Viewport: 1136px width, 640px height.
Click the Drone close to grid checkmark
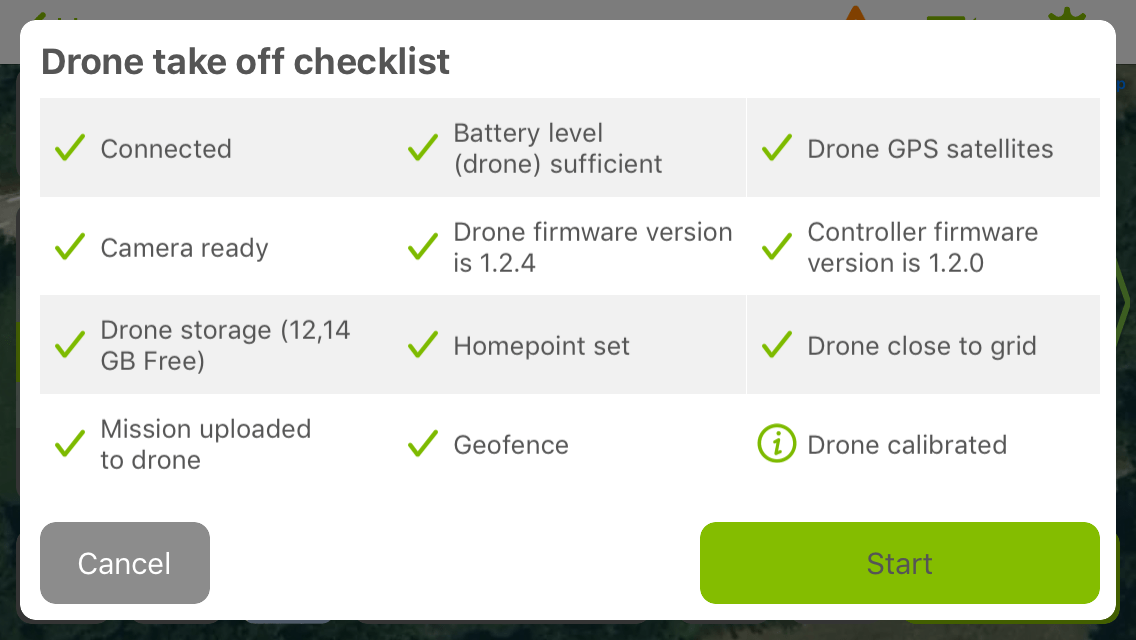click(776, 345)
